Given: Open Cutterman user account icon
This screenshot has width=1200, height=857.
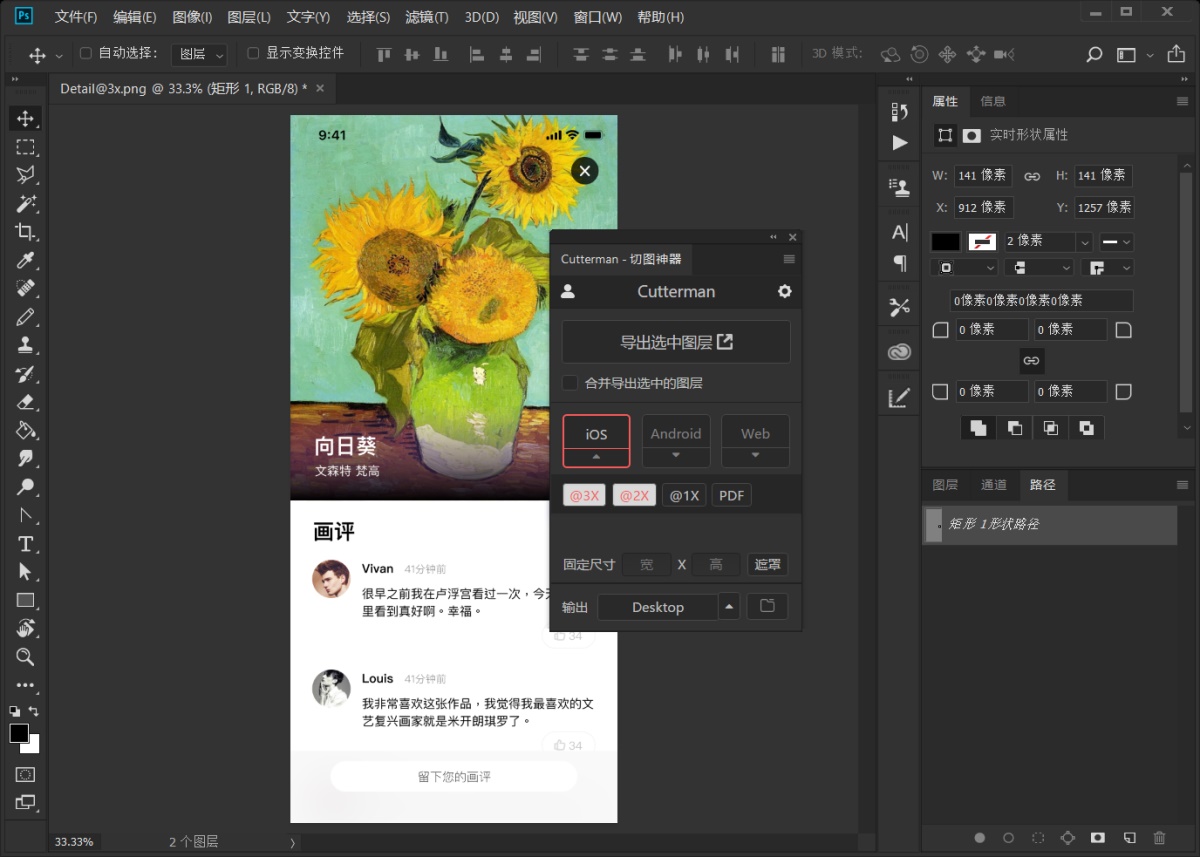Looking at the screenshot, I should pyautogui.click(x=568, y=291).
